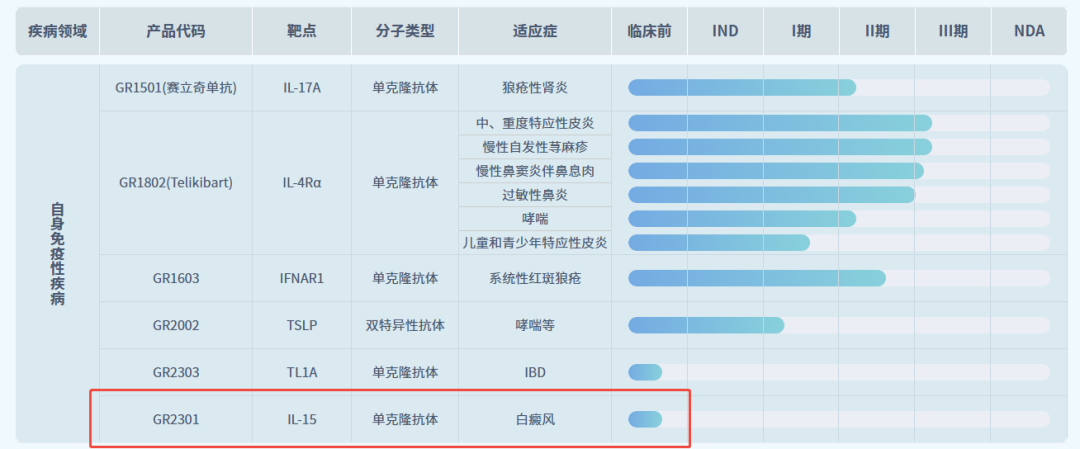Click indication 哮喘等
1080x449 pixels.
pyautogui.click(x=534, y=325)
